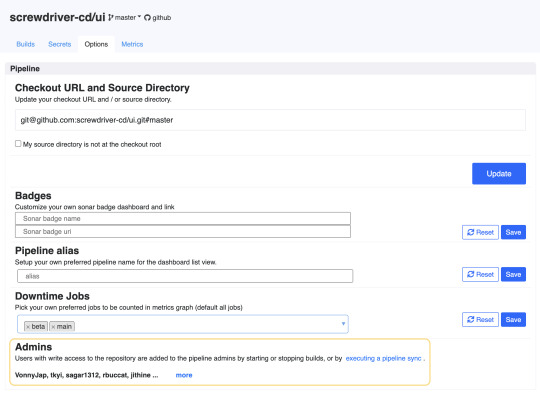Screen dimensions: 540x394
Task: Show more admins via more link
Action: [184, 375]
